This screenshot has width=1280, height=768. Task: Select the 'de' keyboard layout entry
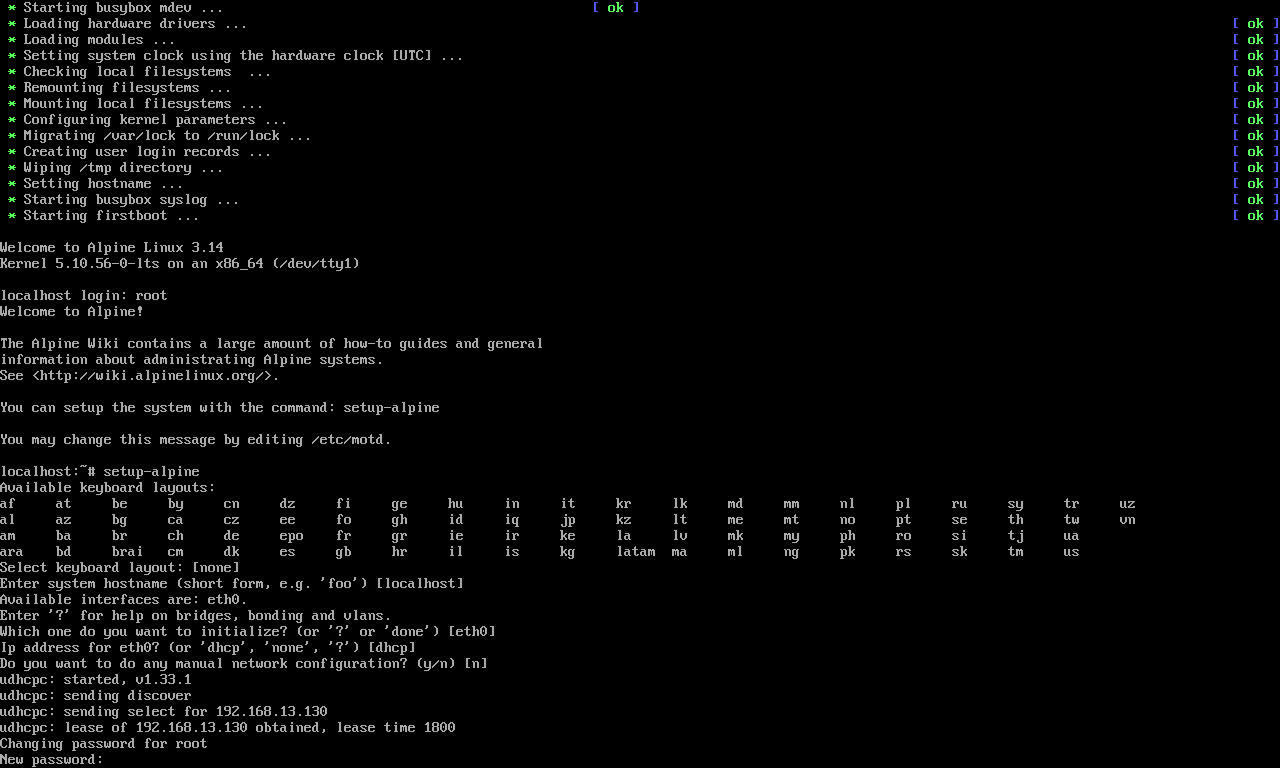click(x=231, y=535)
